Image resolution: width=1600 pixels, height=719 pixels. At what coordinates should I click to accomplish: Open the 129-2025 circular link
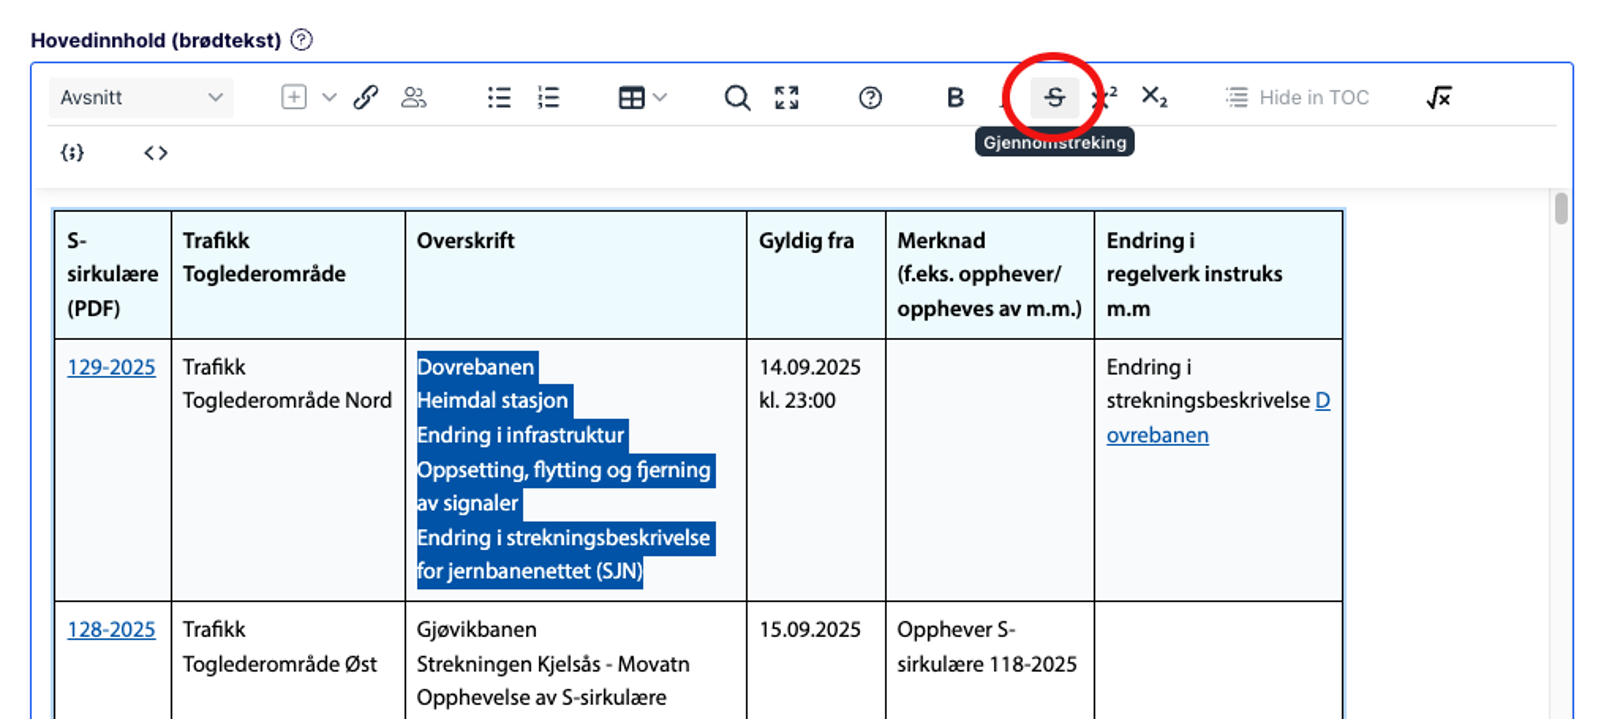coord(111,367)
